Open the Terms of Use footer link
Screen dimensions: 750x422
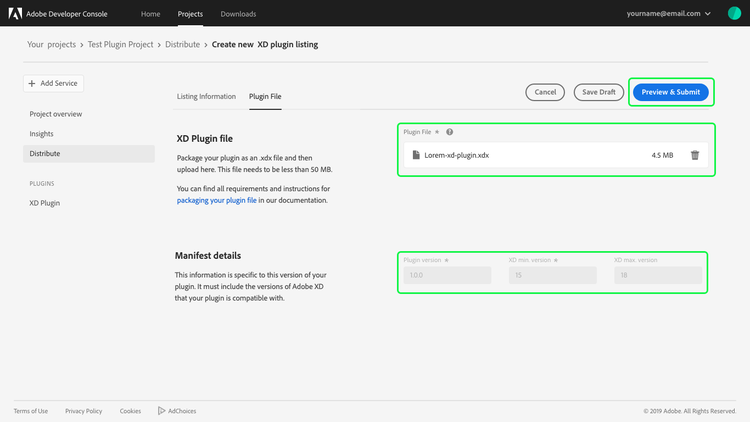click(31, 411)
